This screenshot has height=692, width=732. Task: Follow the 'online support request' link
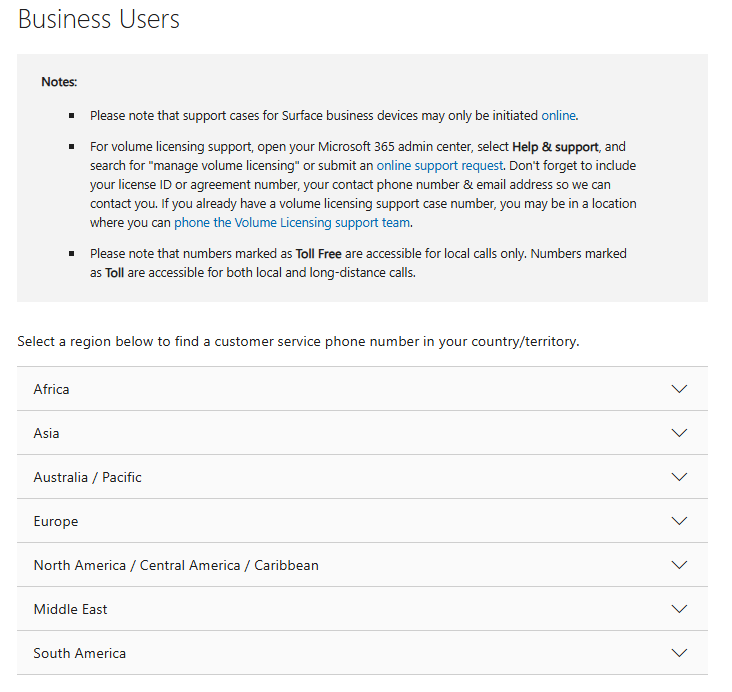click(x=440, y=165)
